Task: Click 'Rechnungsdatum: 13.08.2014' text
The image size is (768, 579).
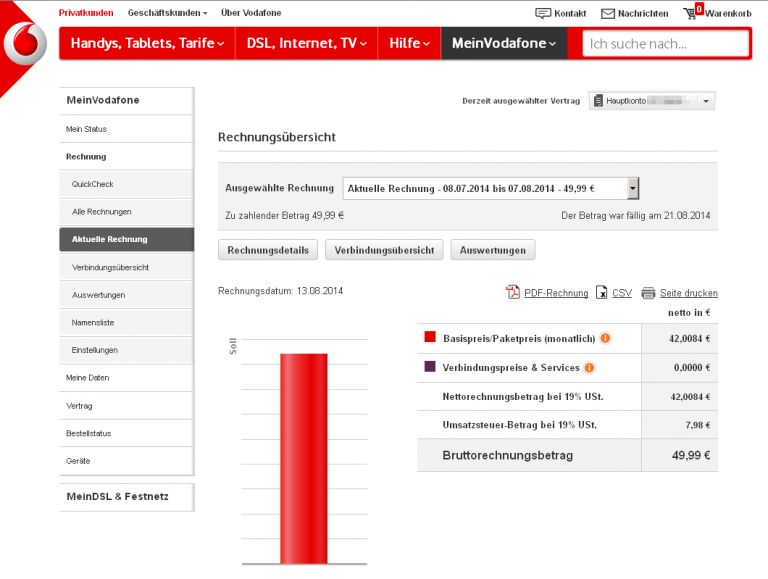Action: pyautogui.click(x=280, y=291)
